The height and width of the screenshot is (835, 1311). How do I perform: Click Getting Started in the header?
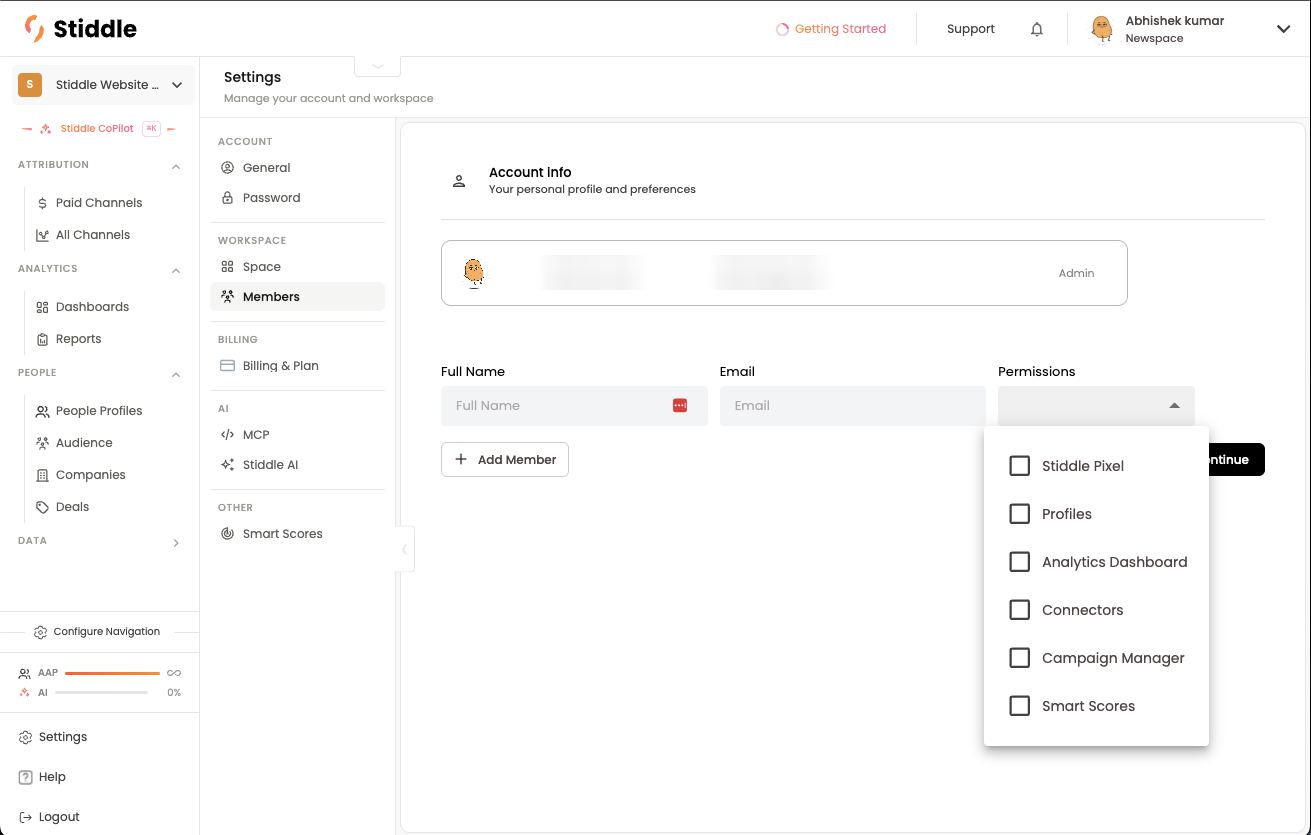click(x=831, y=29)
